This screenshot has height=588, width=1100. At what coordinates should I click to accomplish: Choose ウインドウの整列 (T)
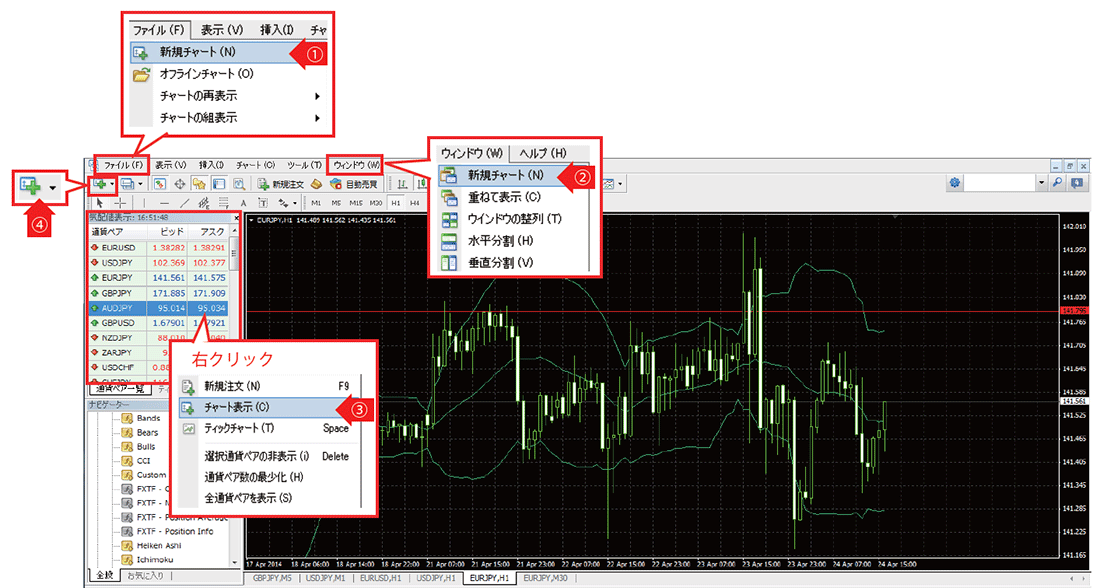pyautogui.click(x=514, y=219)
